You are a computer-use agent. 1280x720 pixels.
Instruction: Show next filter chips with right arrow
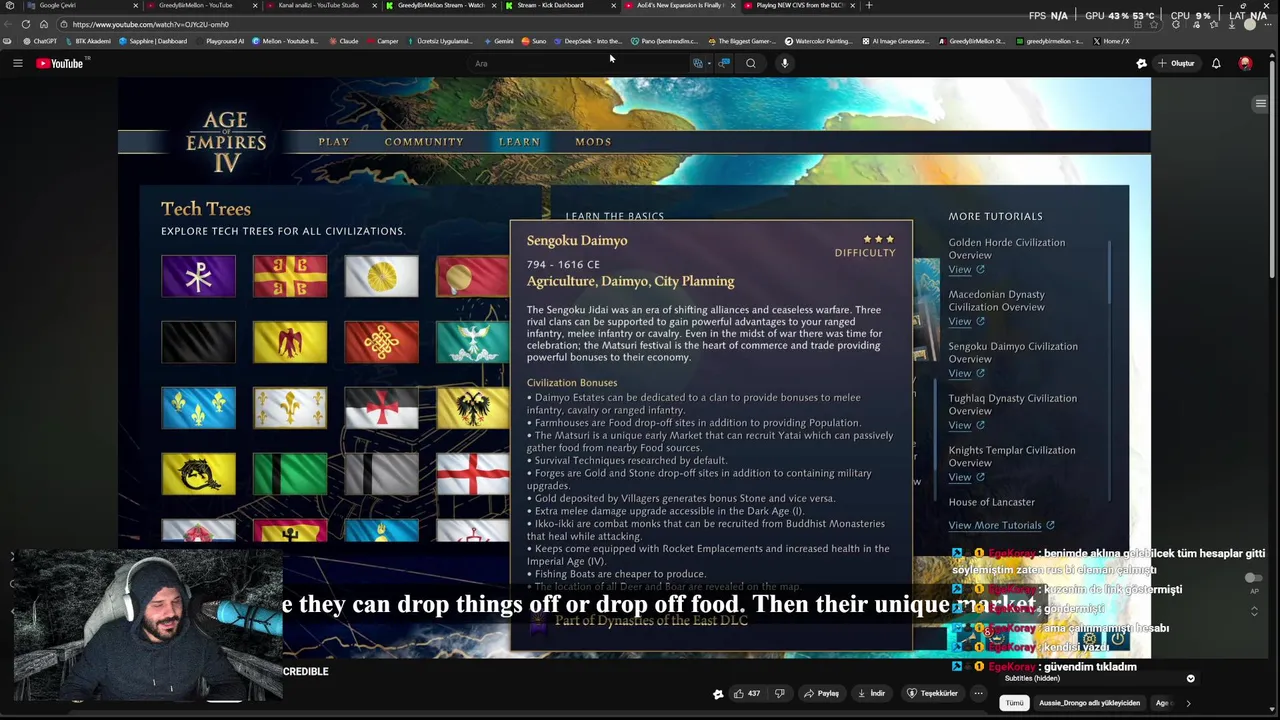(1188, 703)
